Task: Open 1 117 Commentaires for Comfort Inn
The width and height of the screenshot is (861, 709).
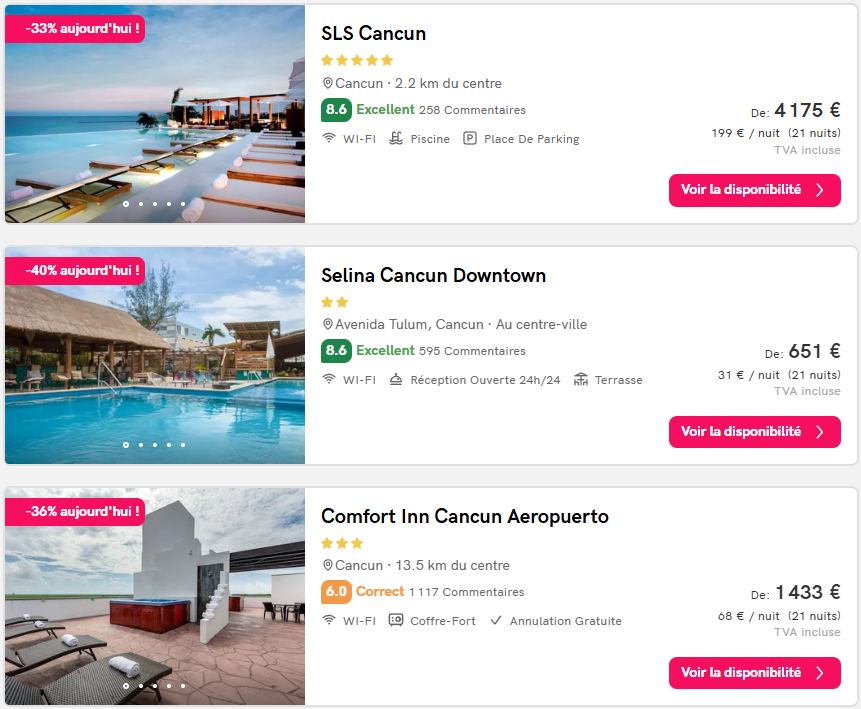Action: tap(466, 592)
